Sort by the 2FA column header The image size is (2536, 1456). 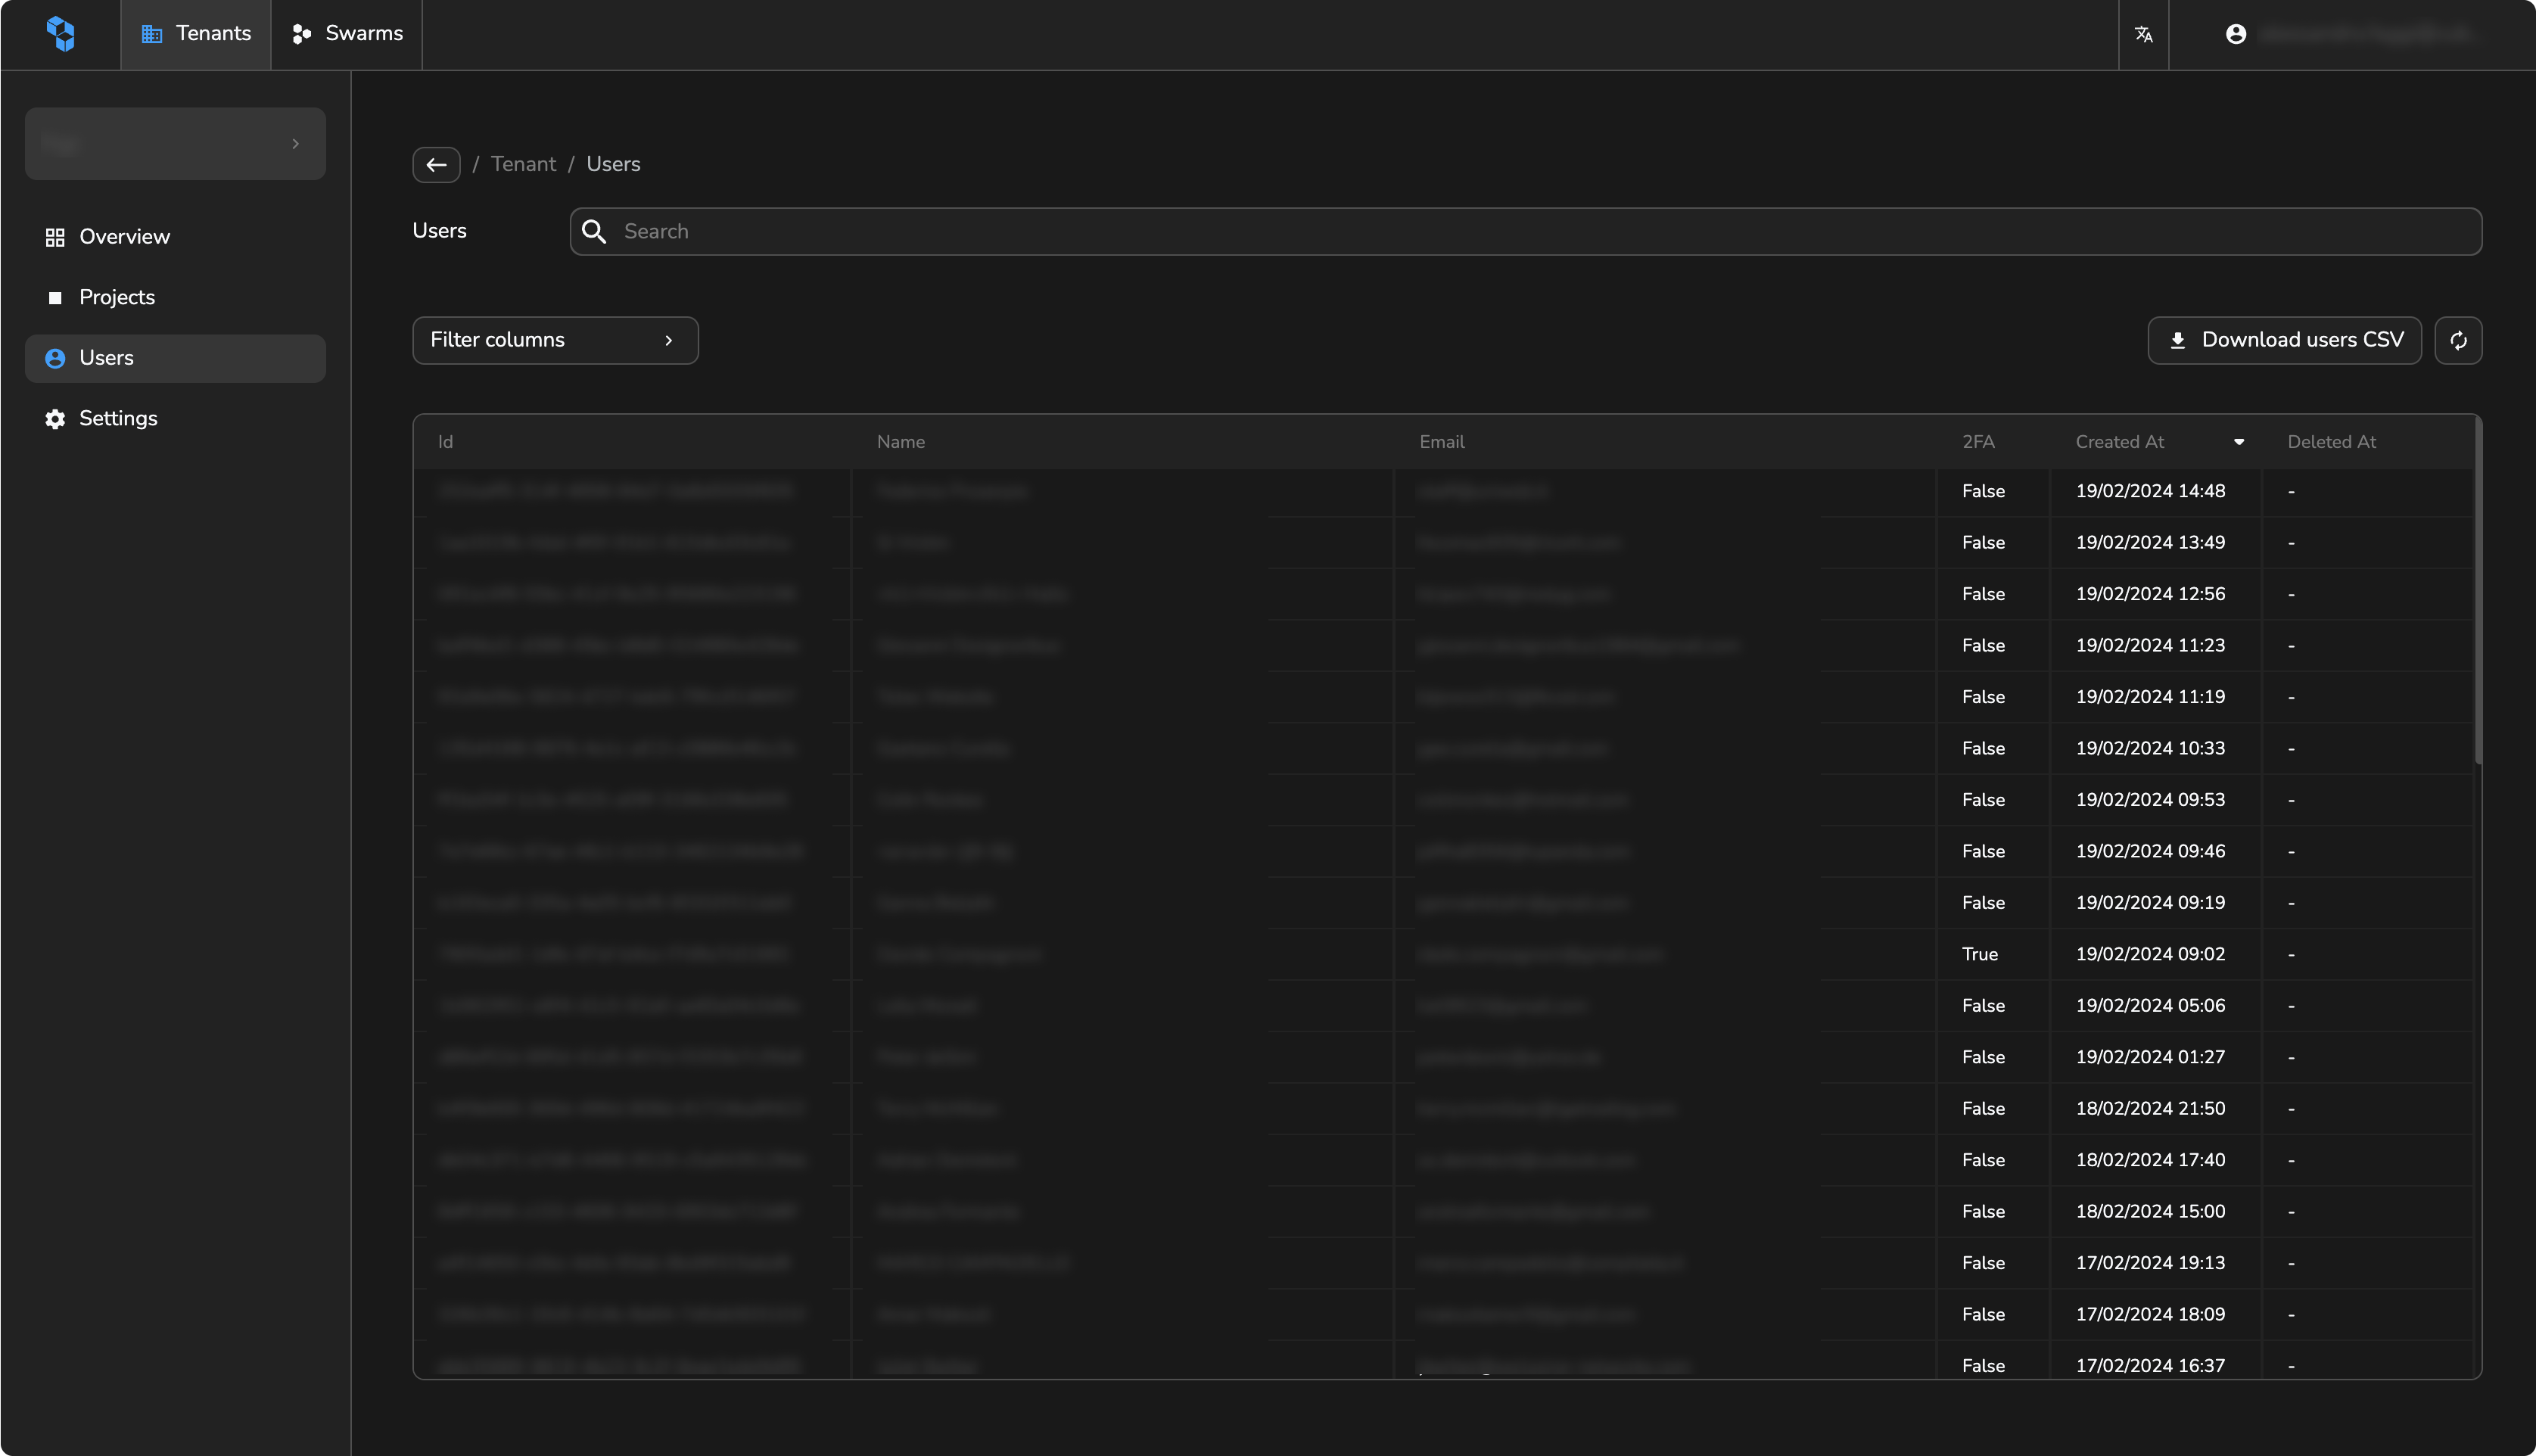pos(1977,442)
